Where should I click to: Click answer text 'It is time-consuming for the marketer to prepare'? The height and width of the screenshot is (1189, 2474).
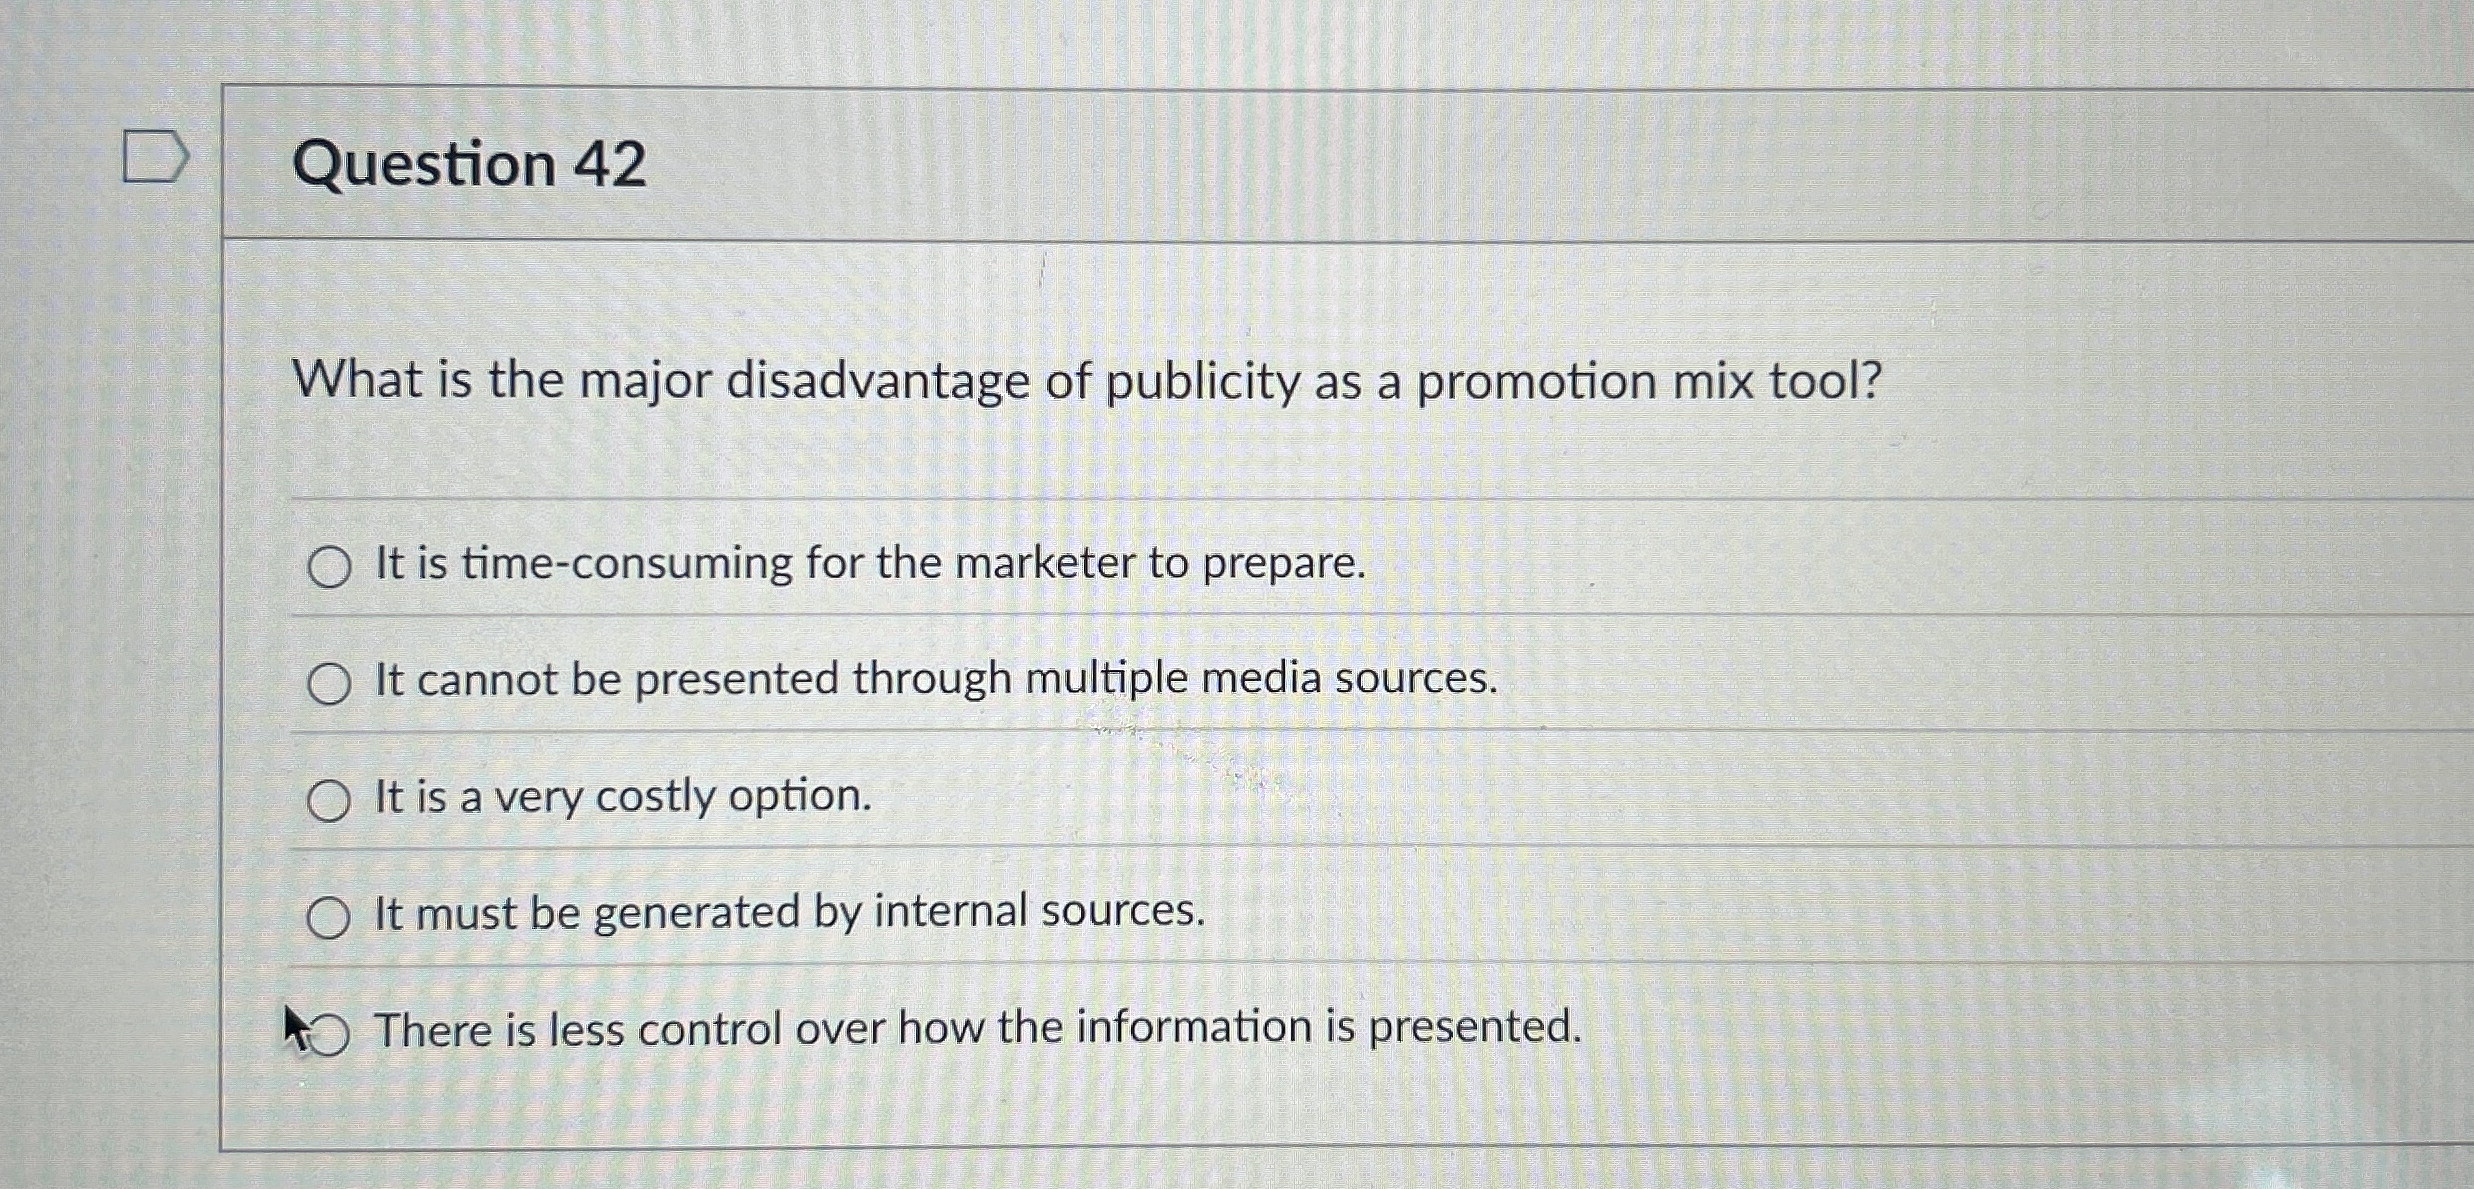pos(868,565)
